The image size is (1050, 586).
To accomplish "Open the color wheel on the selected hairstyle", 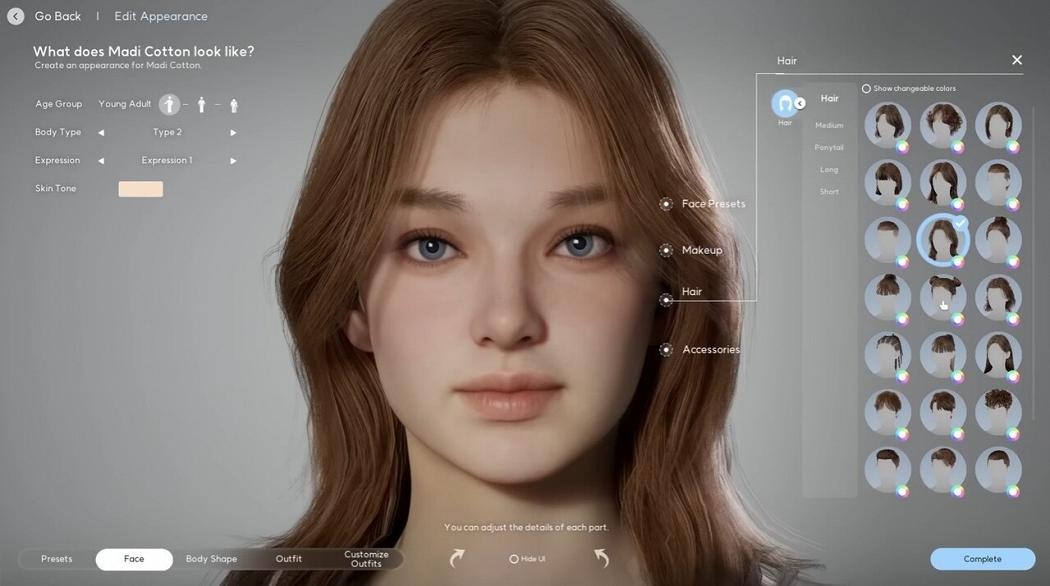I will click(958, 260).
